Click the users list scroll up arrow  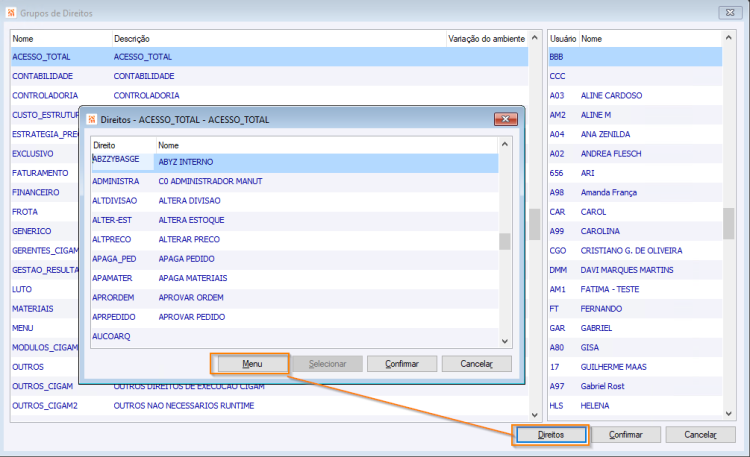pyautogui.click(x=728, y=37)
